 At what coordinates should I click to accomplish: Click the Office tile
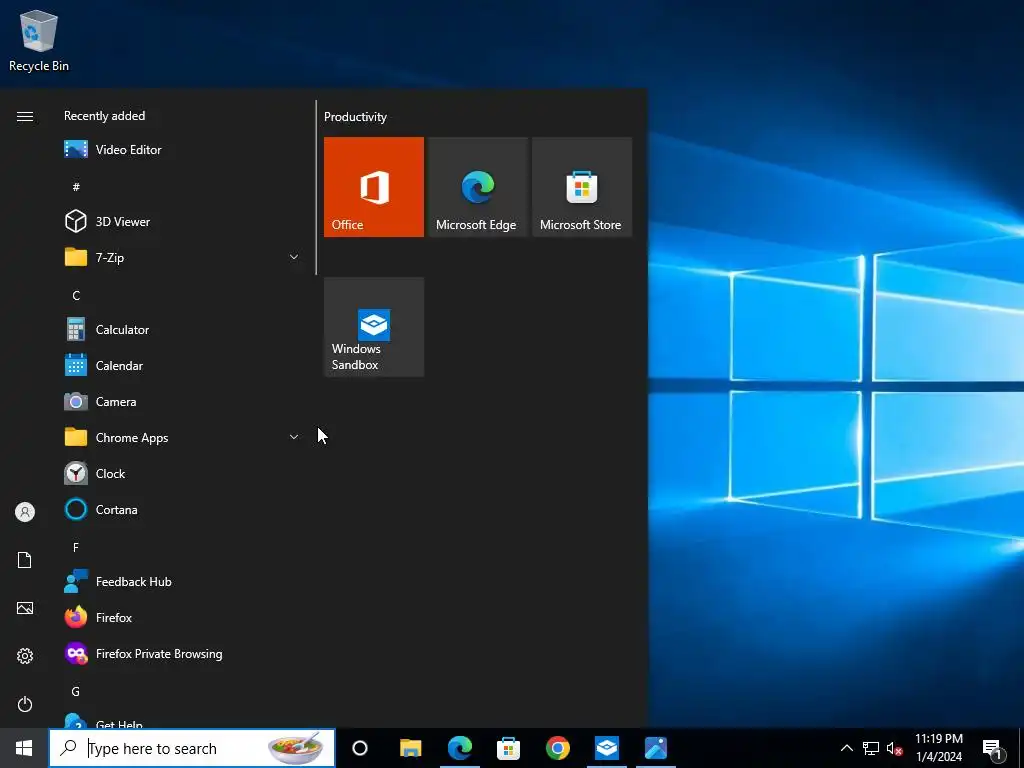[374, 187]
